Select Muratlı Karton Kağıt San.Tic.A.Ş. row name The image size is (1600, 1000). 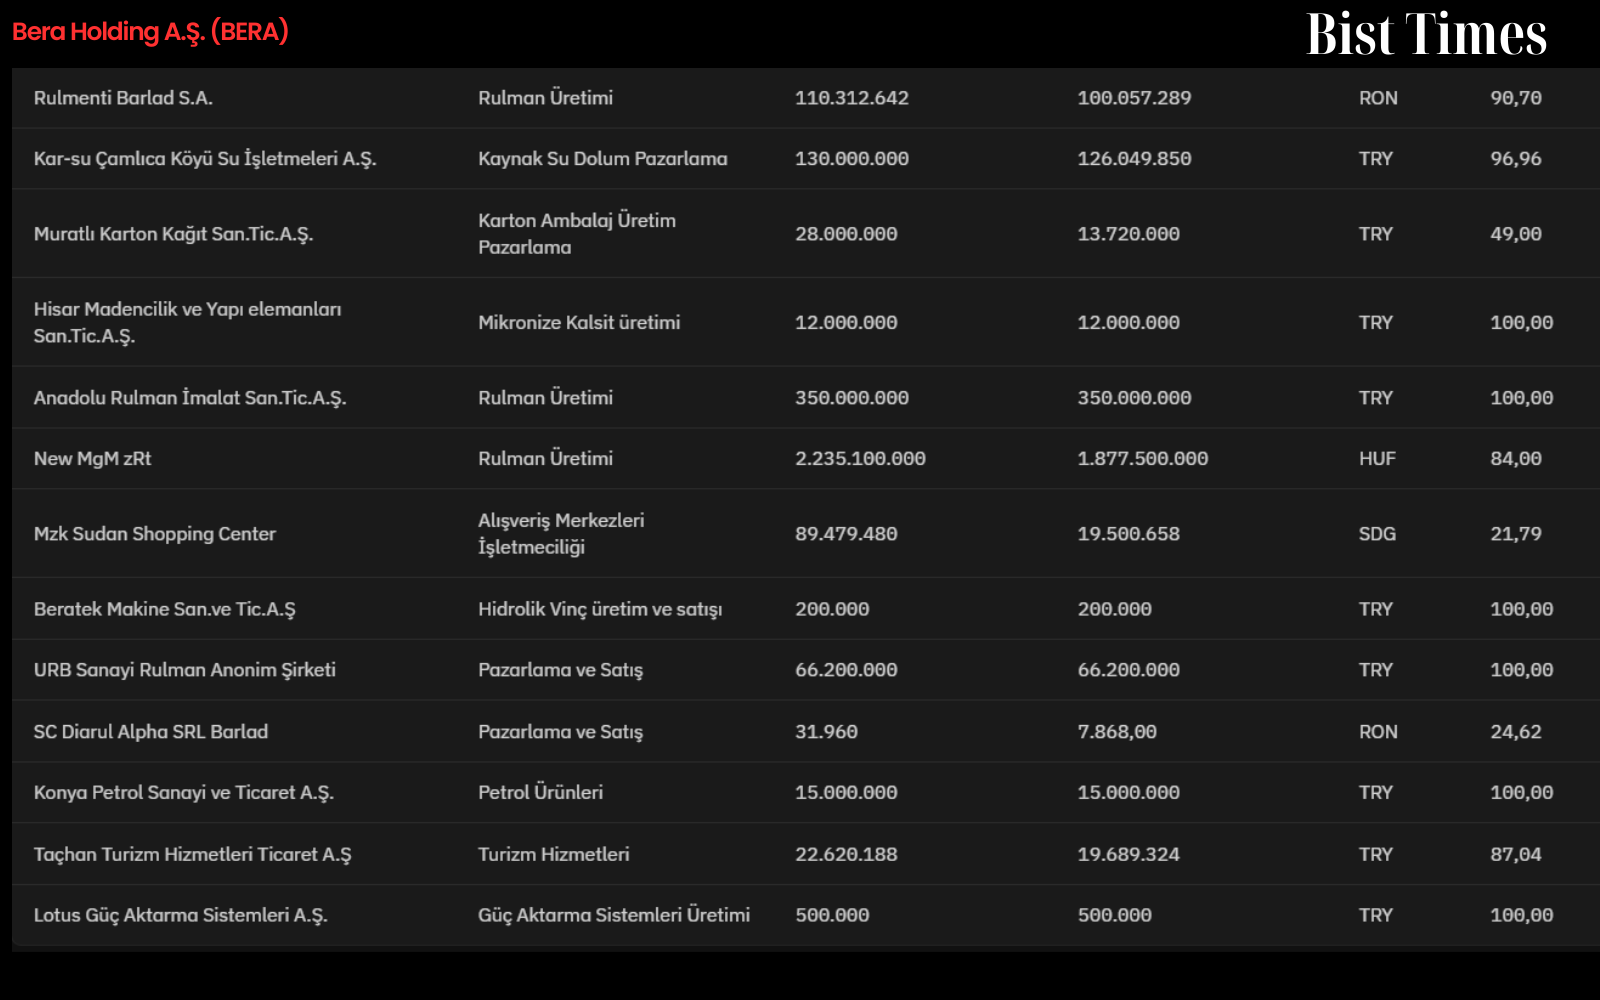point(173,234)
